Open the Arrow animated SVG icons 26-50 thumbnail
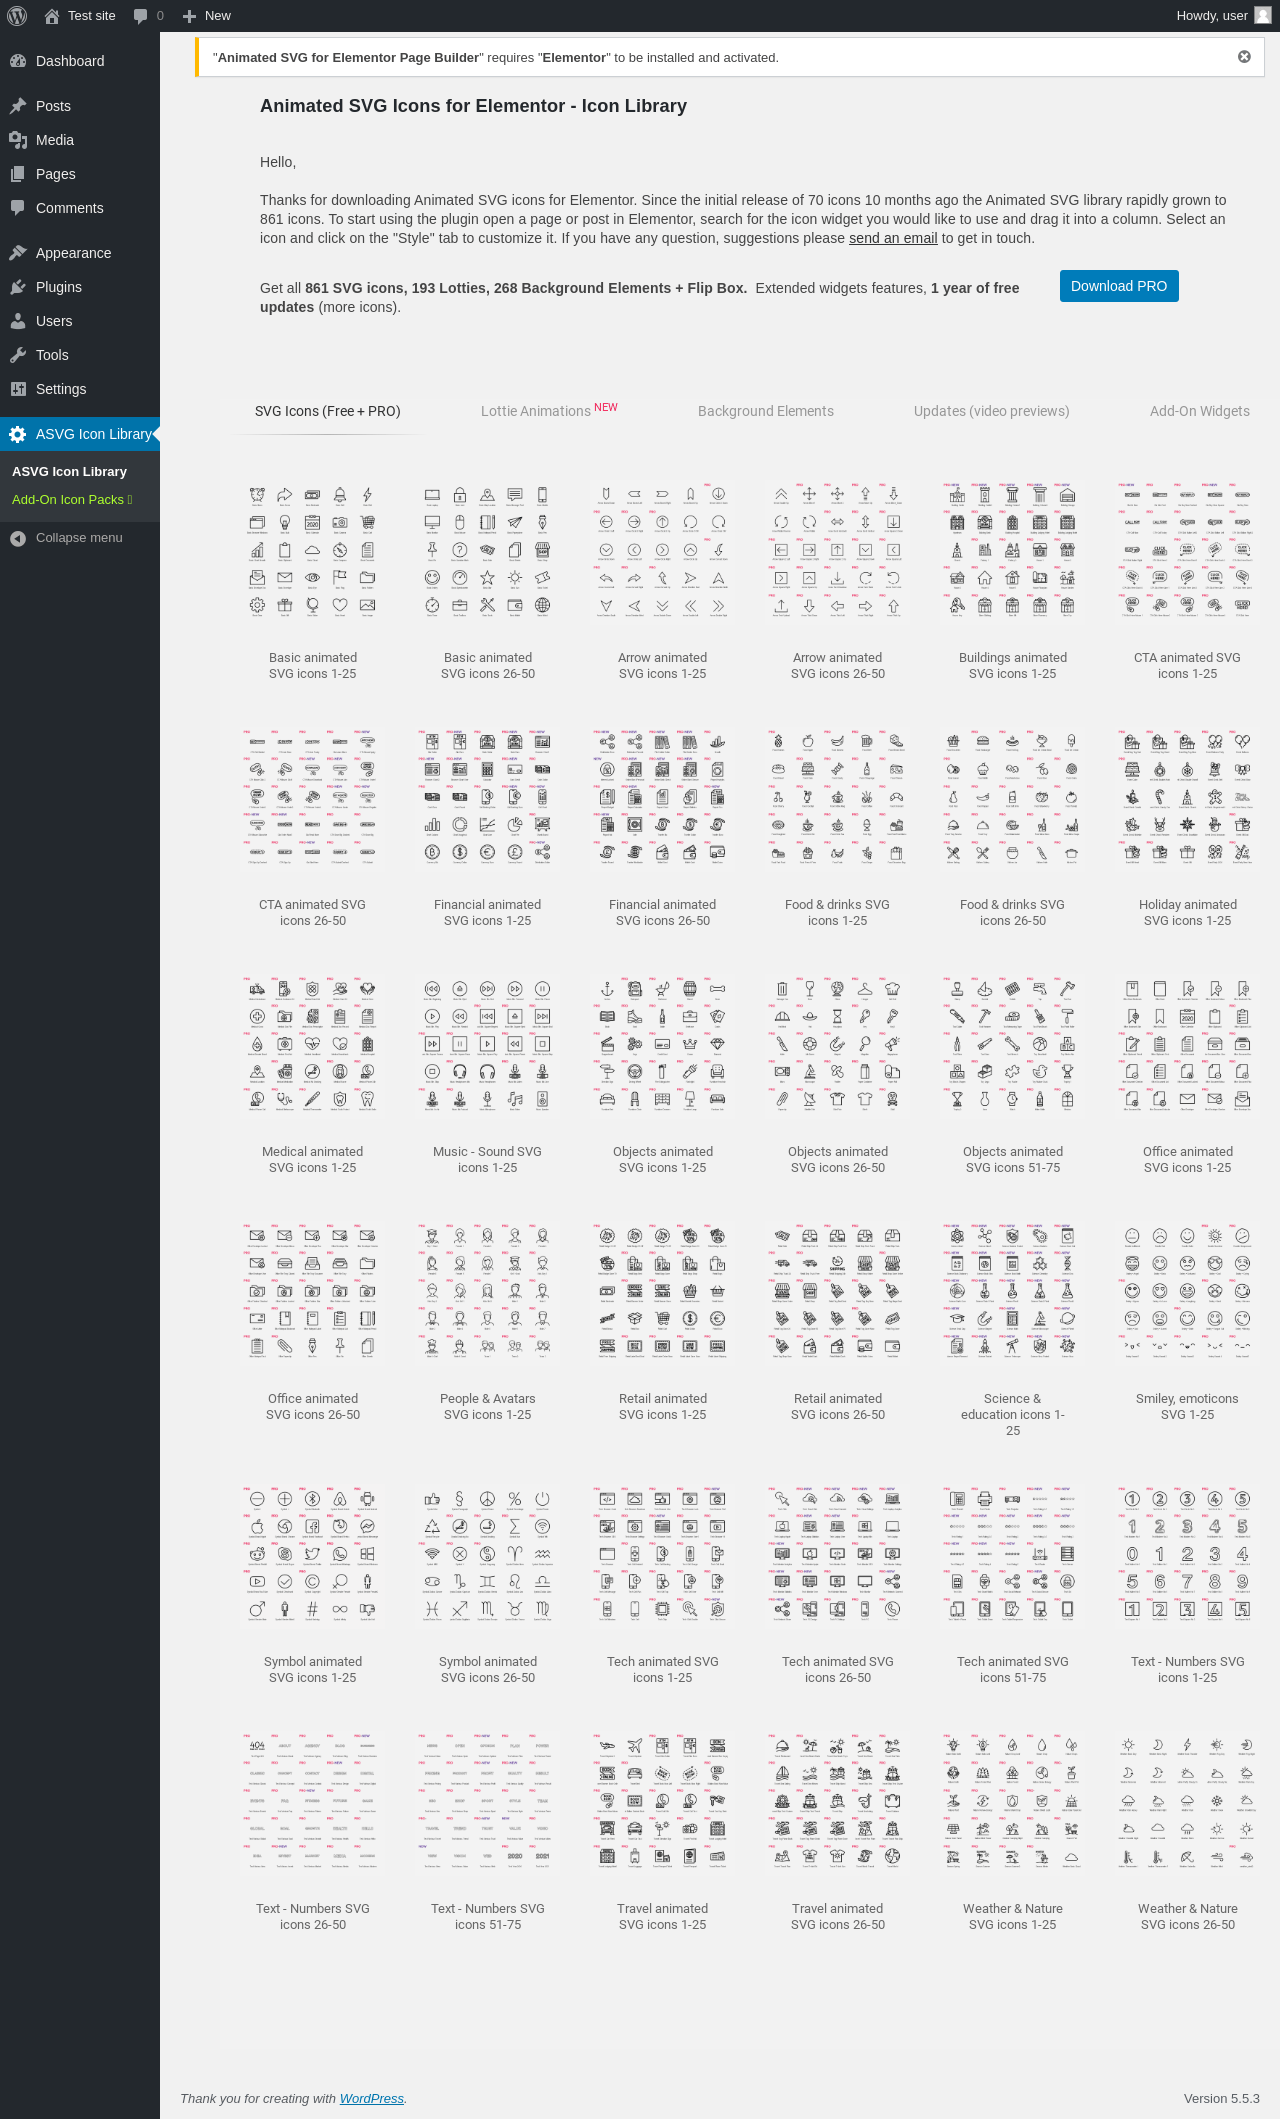Image resolution: width=1280 pixels, height=2119 pixels. [838, 550]
